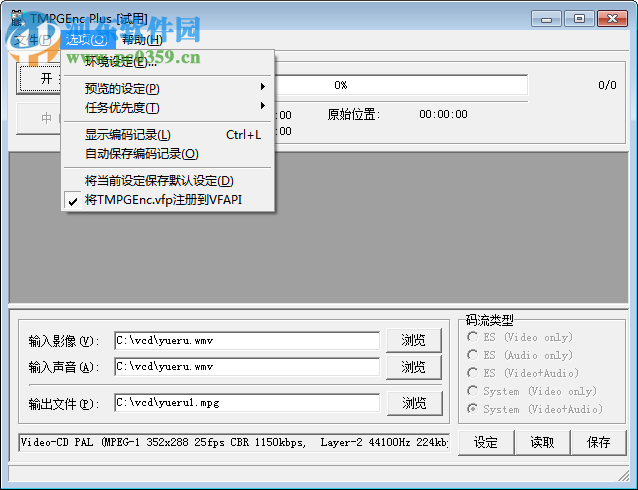Browse for 输入声音 audio file

(413, 367)
